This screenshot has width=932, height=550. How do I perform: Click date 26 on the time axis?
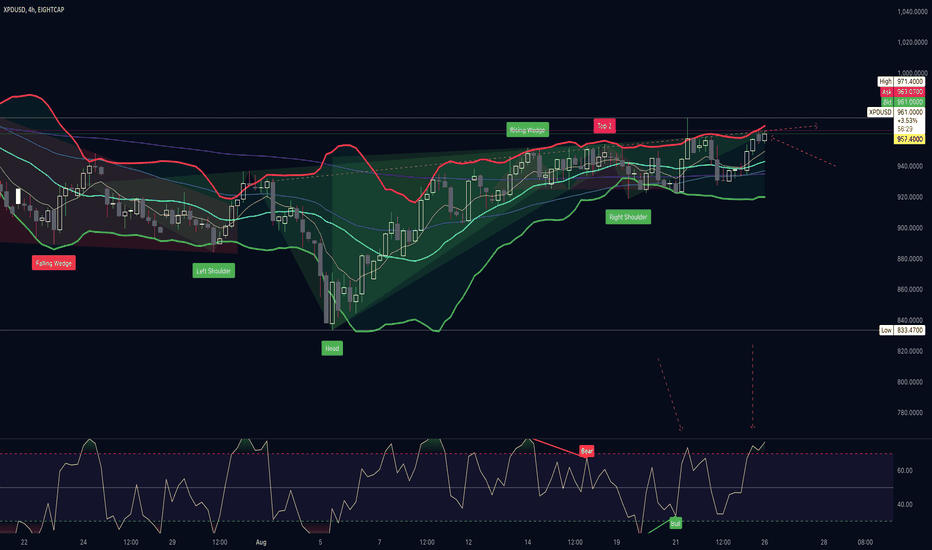click(x=764, y=542)
